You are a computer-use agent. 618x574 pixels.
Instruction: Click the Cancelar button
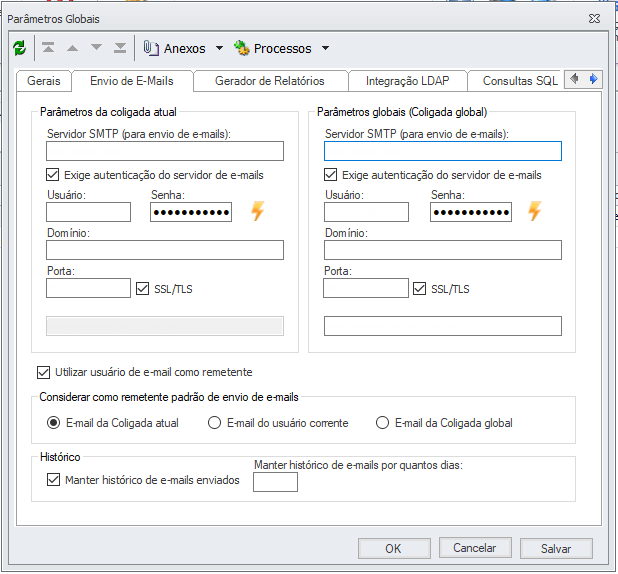tap(475, 548)
